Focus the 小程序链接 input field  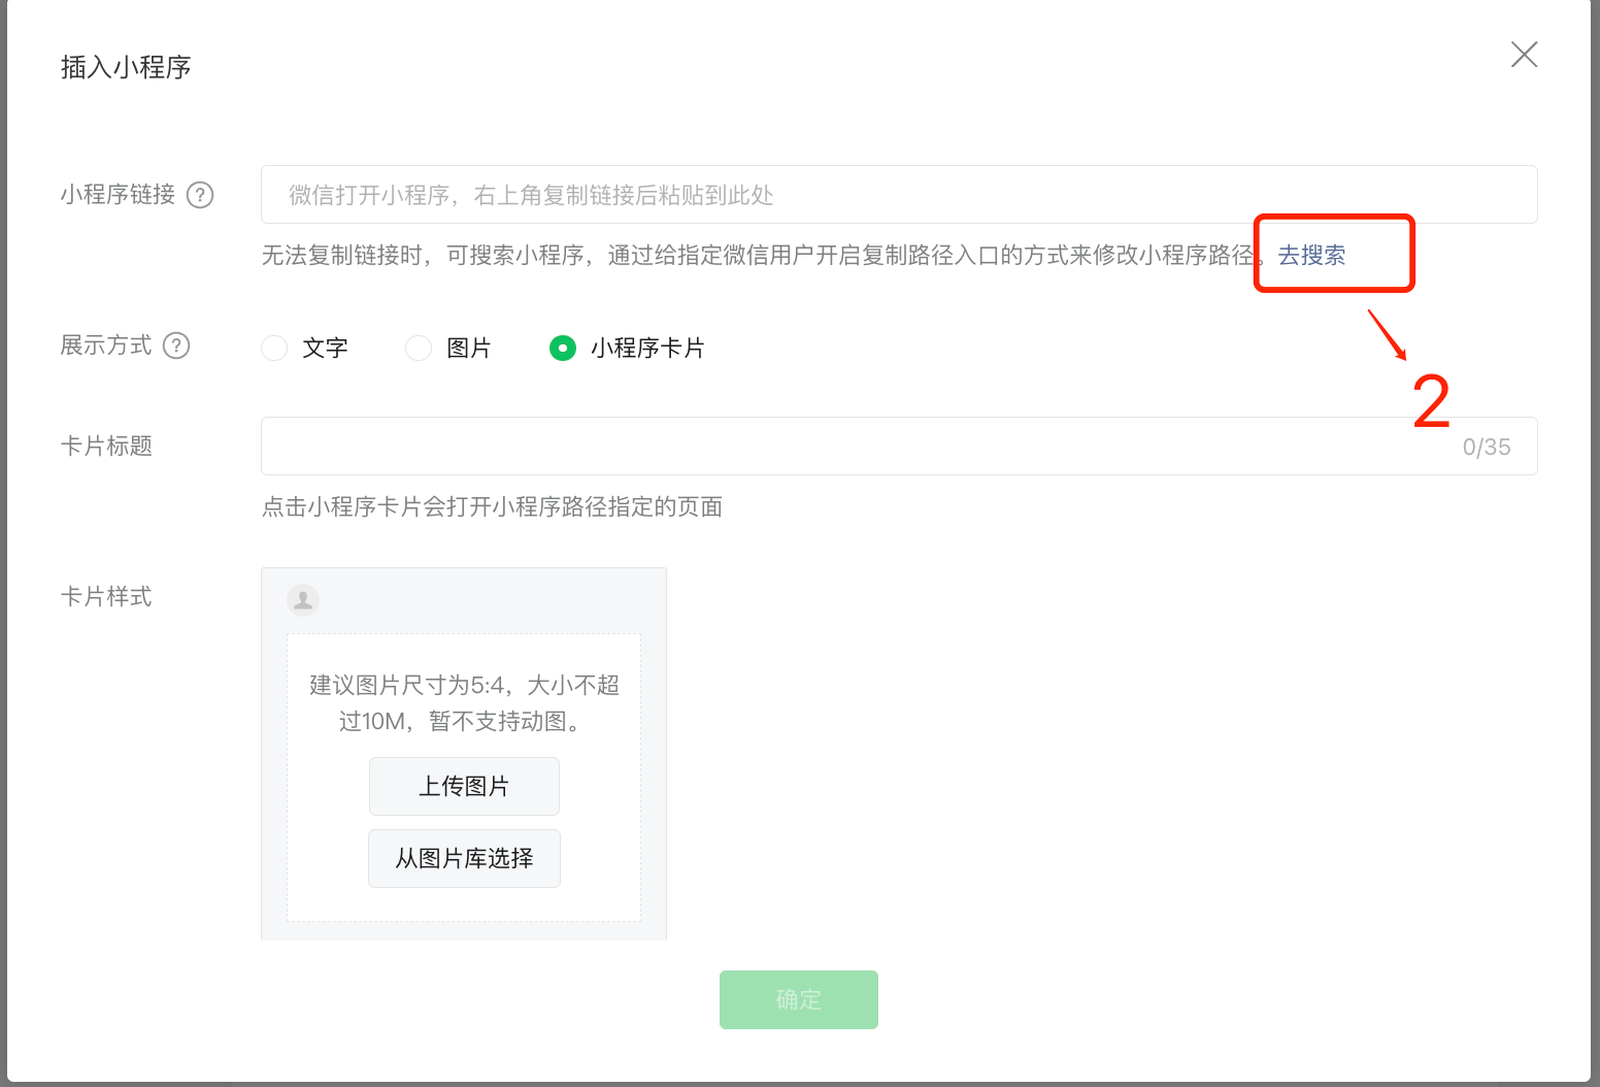point(898,195)
